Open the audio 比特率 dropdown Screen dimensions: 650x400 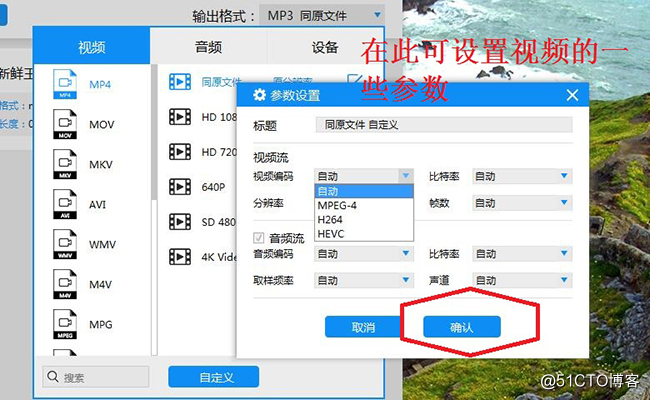tap(522, 254)
